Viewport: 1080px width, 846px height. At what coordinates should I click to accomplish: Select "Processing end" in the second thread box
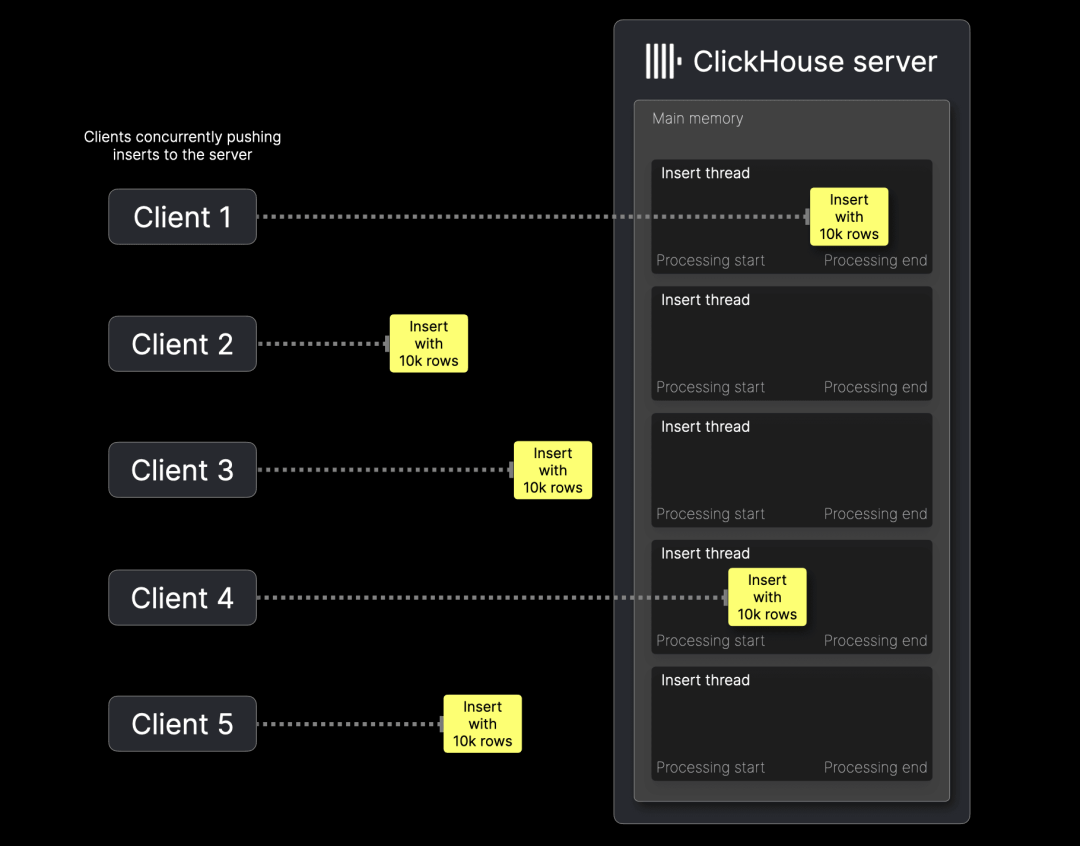[x=875, y=387]
